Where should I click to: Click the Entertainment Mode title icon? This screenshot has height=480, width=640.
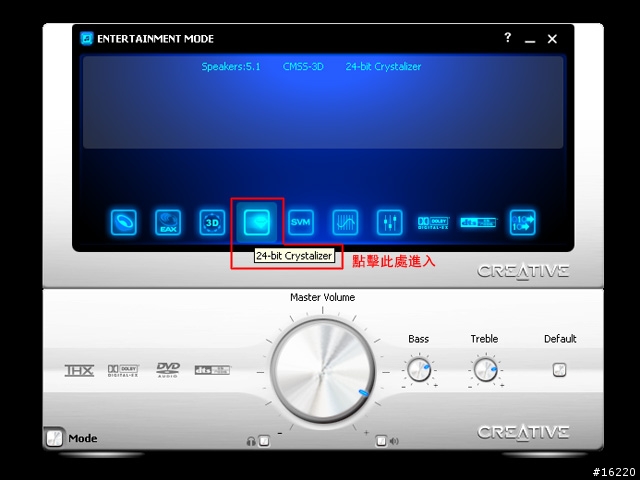click(87, 39)
